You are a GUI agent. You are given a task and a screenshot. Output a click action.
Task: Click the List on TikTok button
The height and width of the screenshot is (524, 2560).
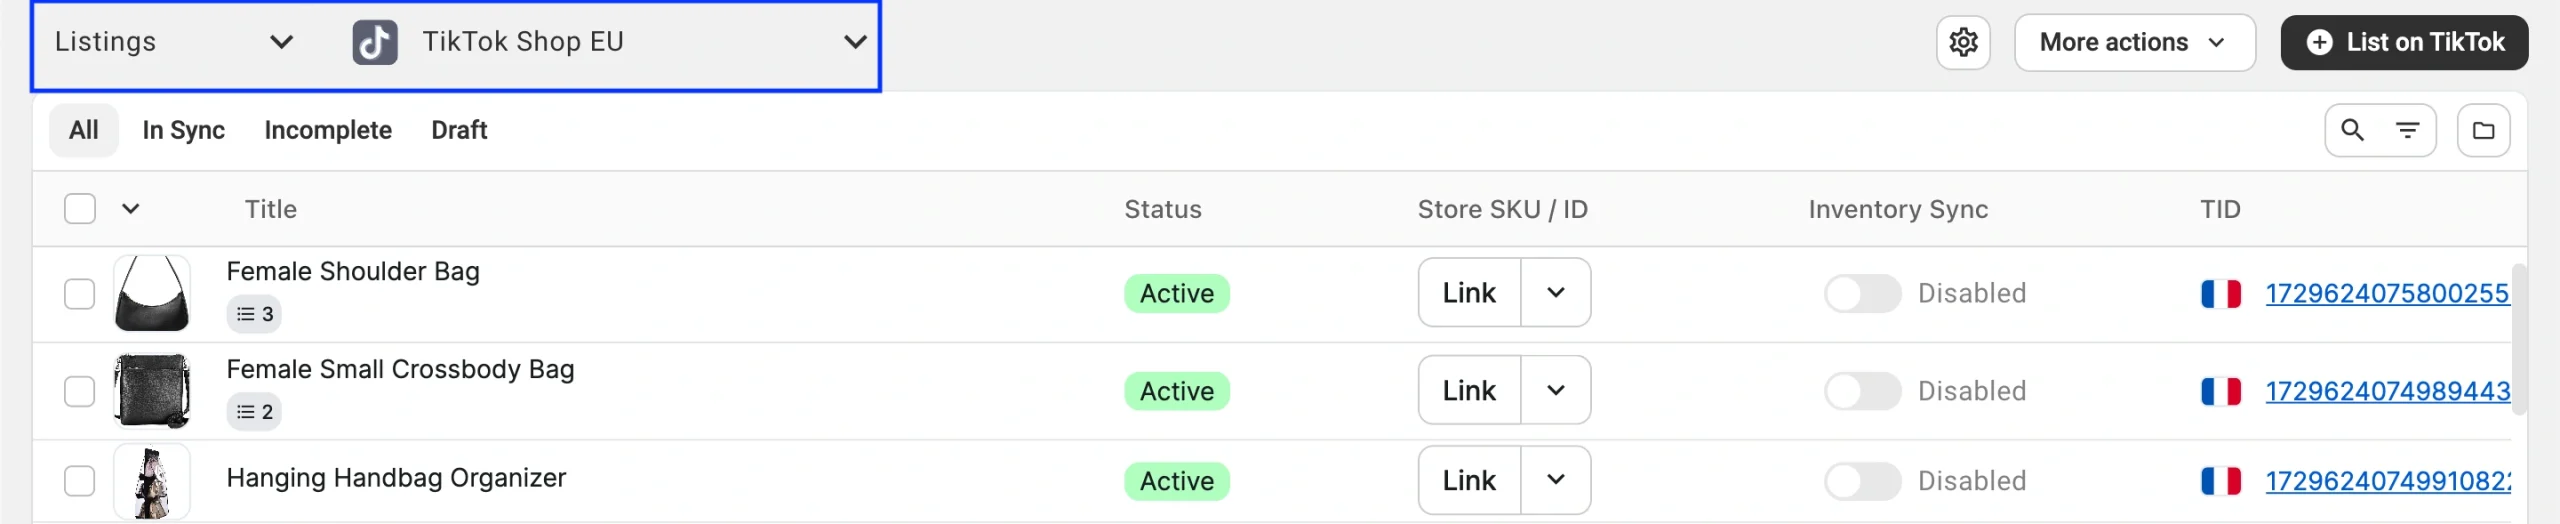[x=2404, y=42]
